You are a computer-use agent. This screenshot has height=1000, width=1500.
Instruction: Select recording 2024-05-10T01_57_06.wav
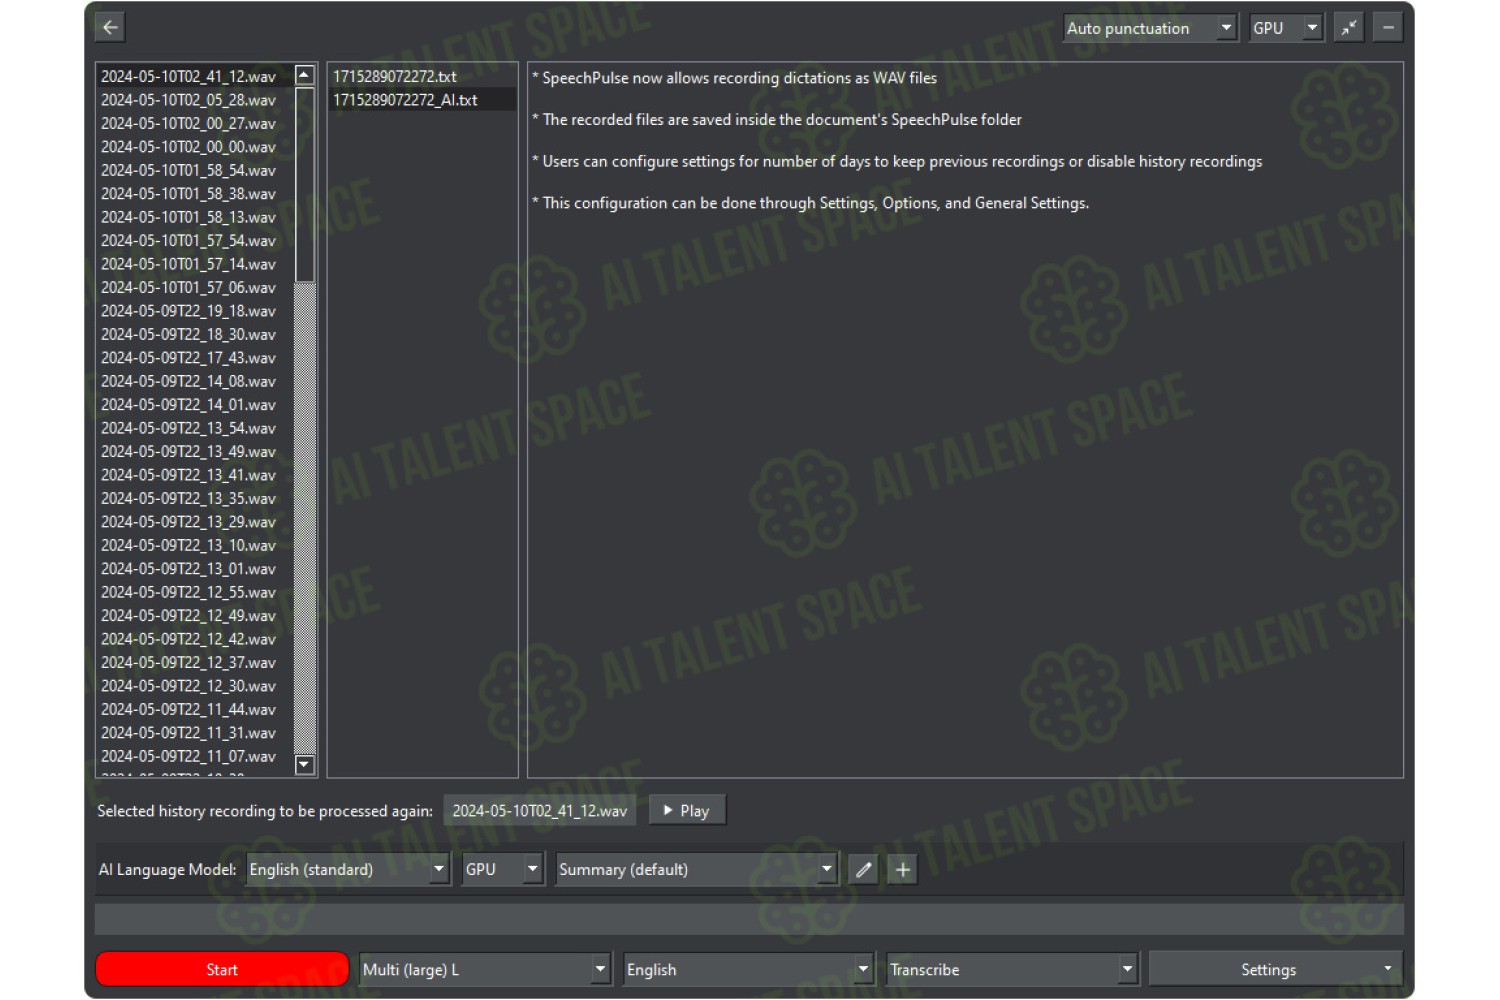[x=195, y=288]
